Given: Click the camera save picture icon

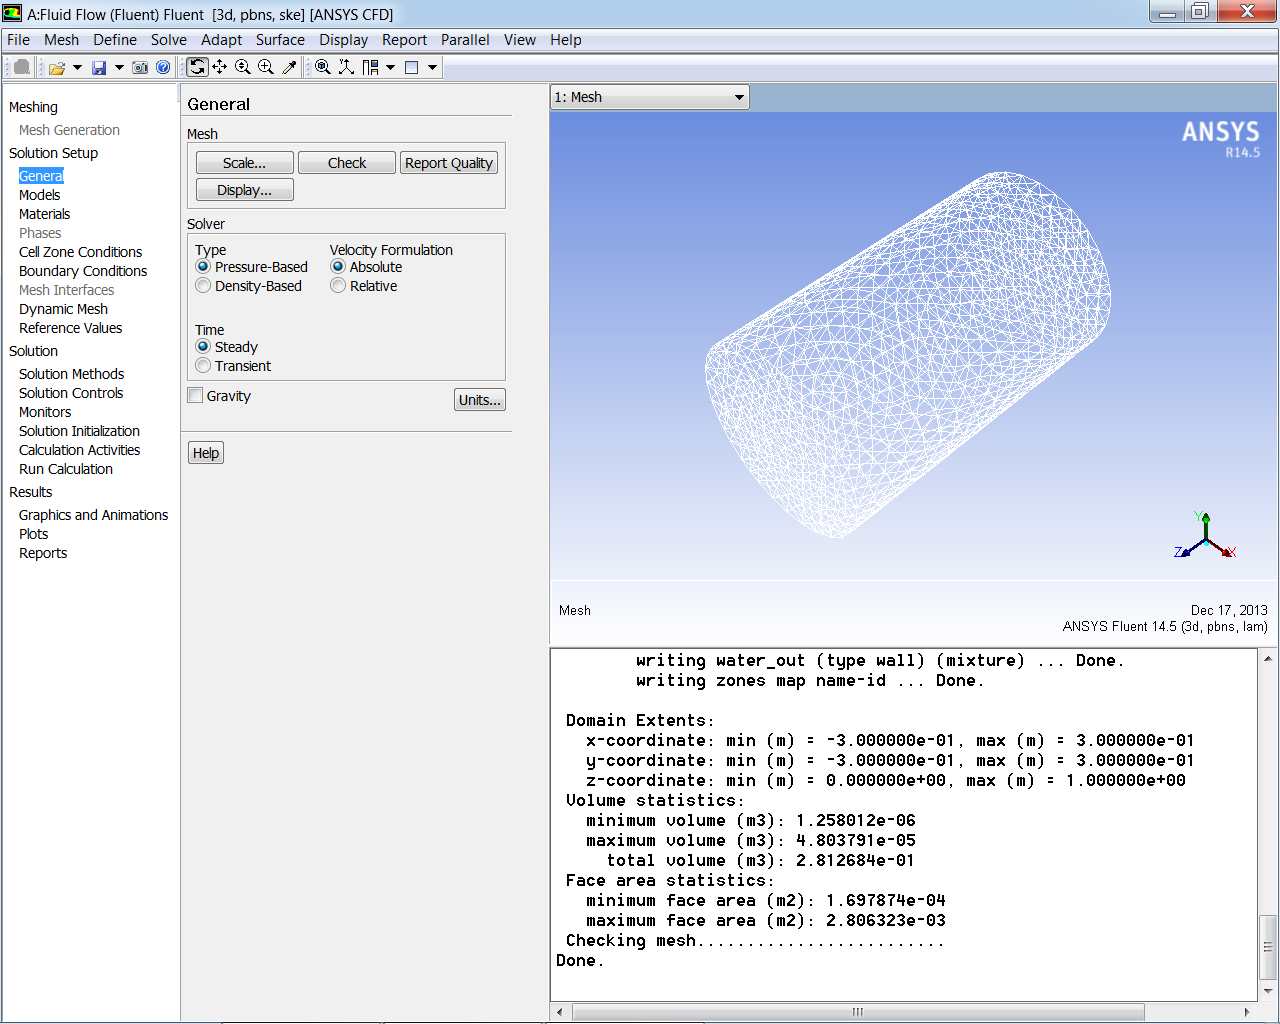Looking at the screenshot, I should [x=140, y=68].
